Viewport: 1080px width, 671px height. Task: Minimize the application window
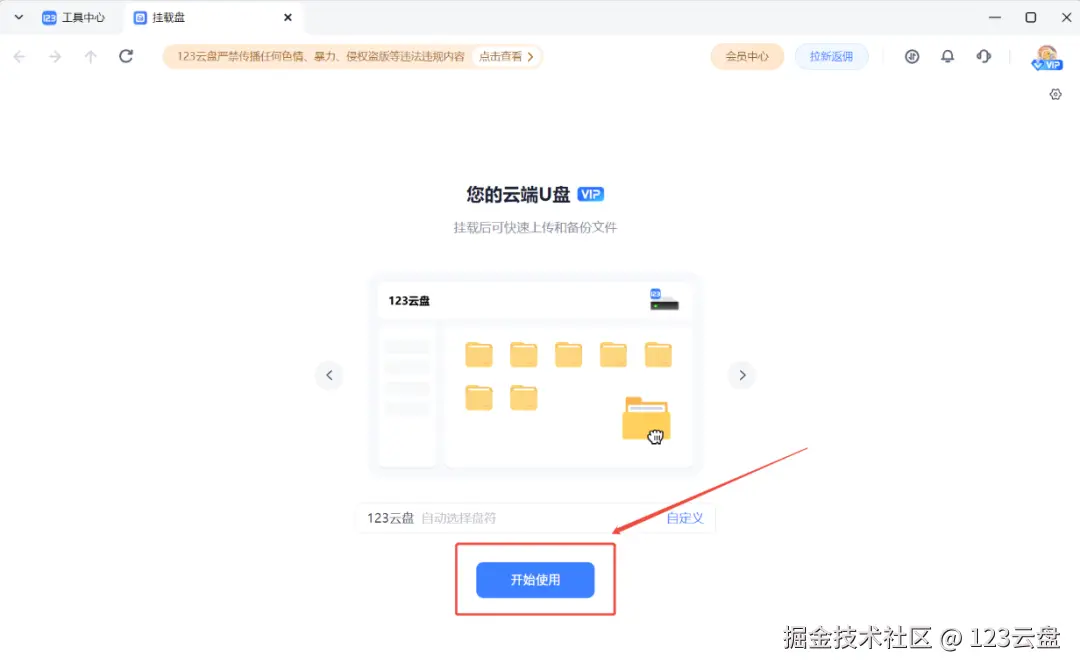pyautogui.click(x=995, y=17)
